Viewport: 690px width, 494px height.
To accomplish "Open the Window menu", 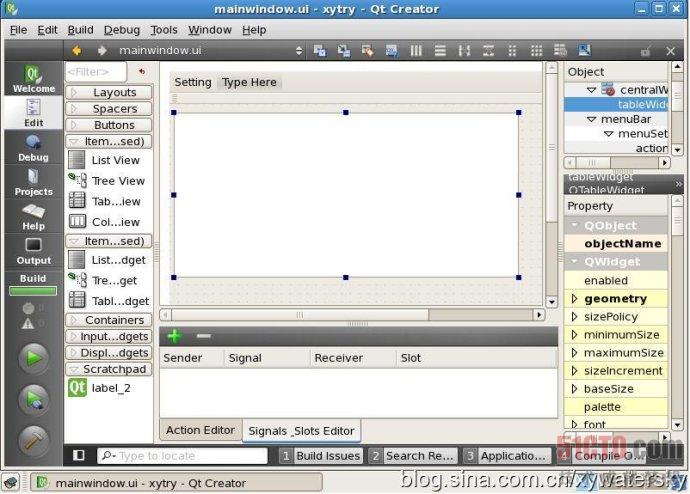I will pyautogui.click(x=210, y=30).
